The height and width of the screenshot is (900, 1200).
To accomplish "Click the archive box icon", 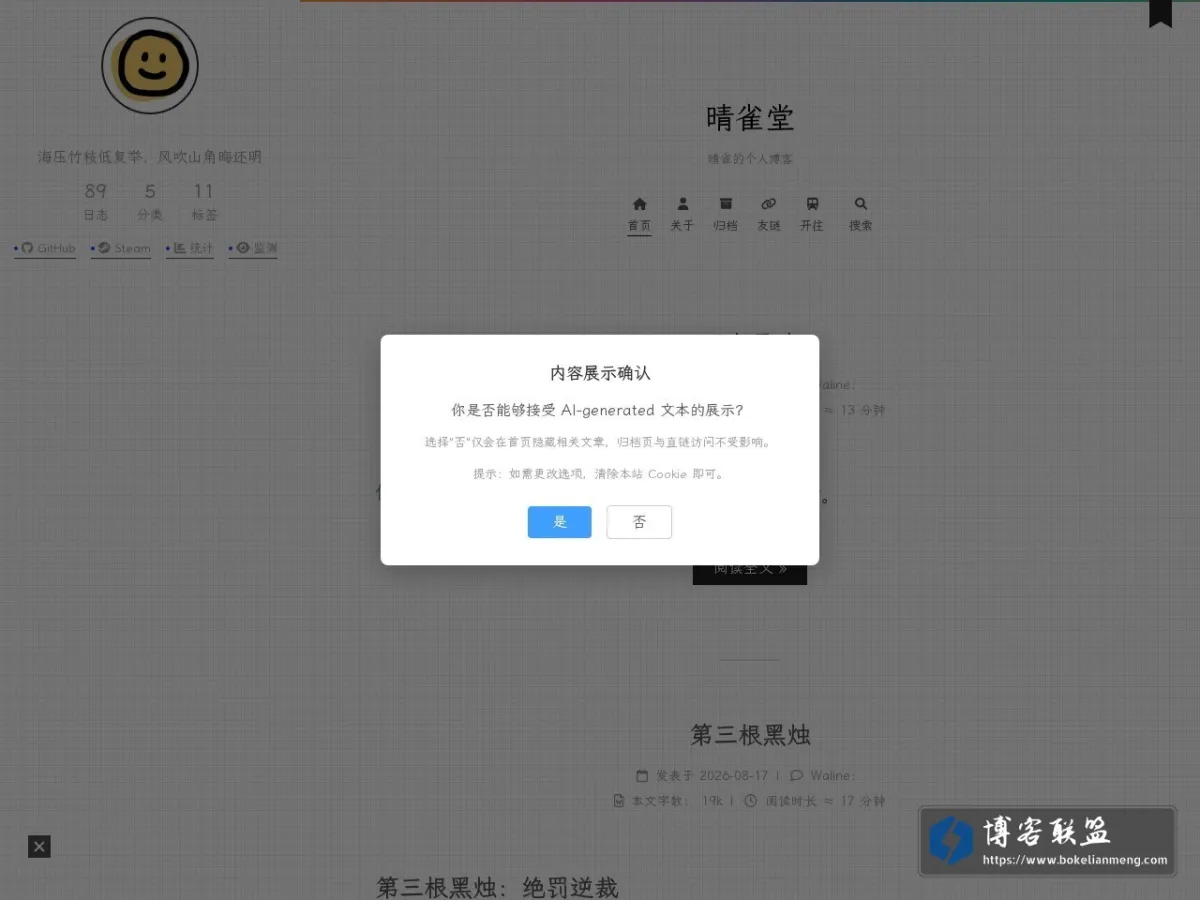I will coord(726,204).
